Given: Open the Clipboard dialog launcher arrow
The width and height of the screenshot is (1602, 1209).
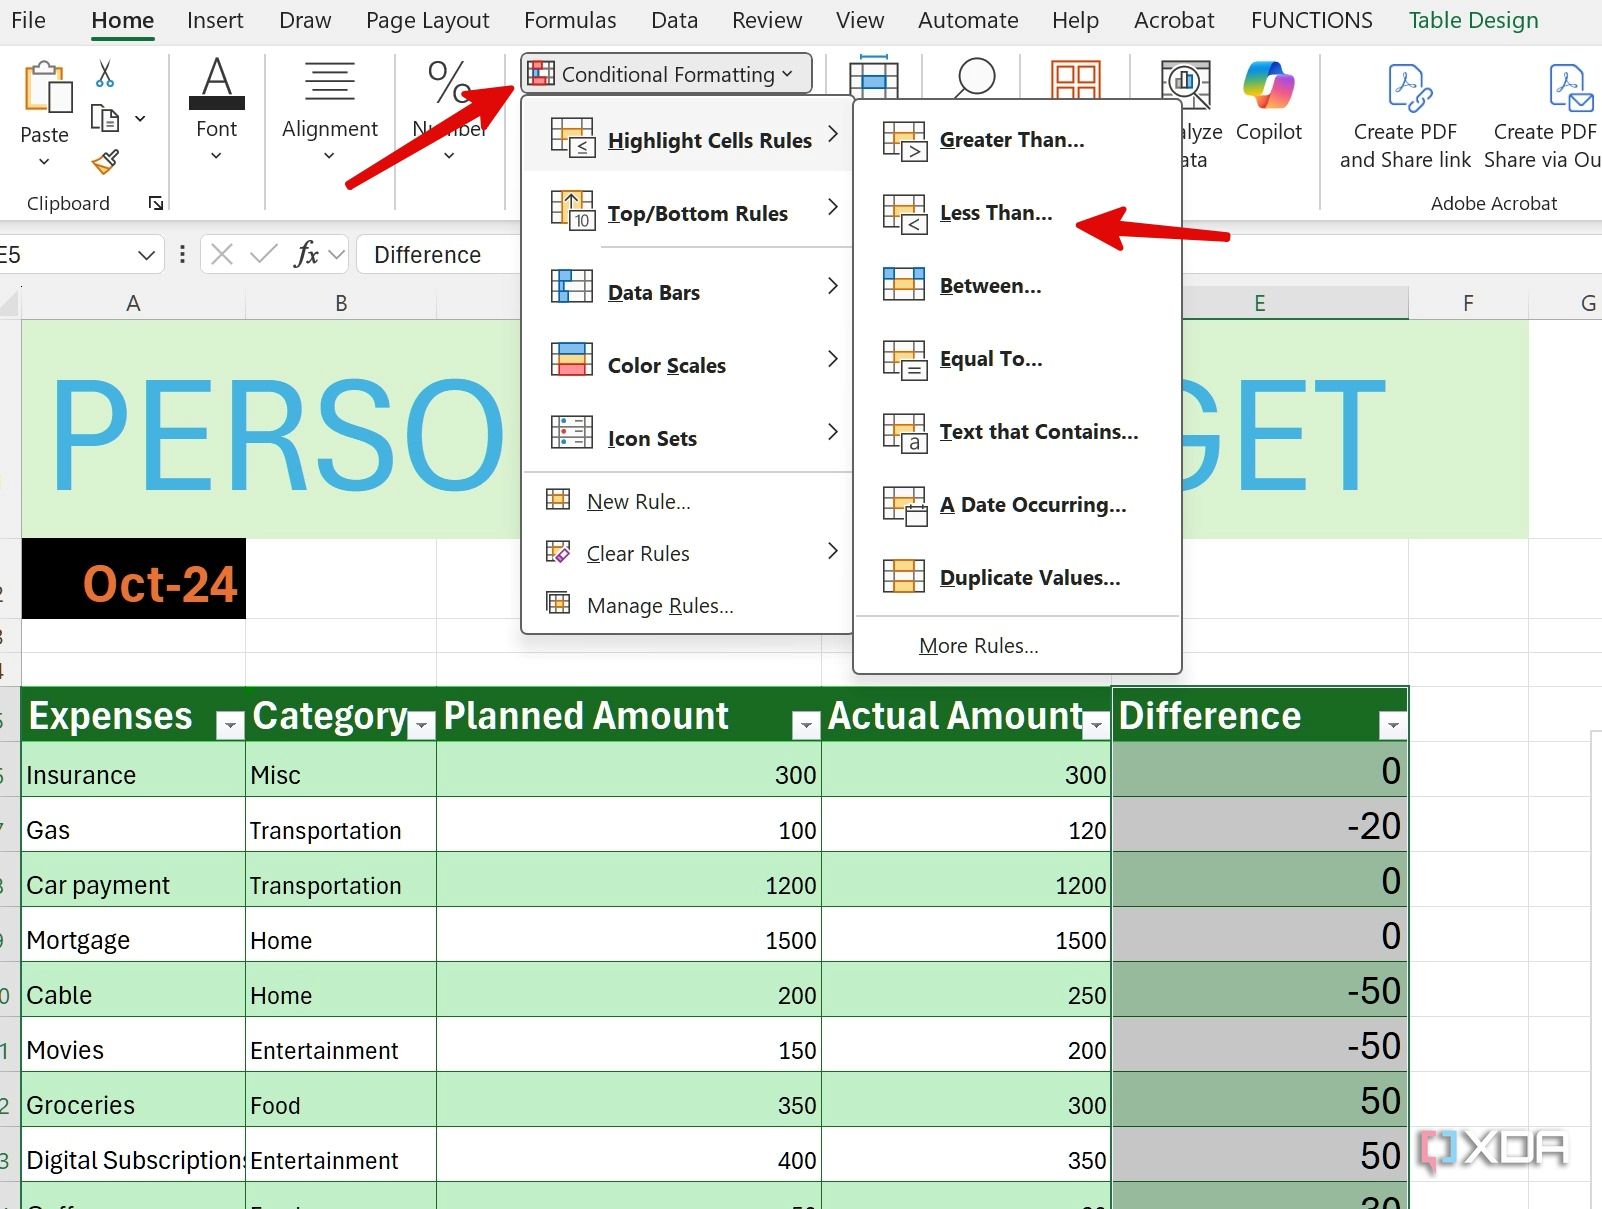Looking at the screenshot, I should click(x=156, y=203).
